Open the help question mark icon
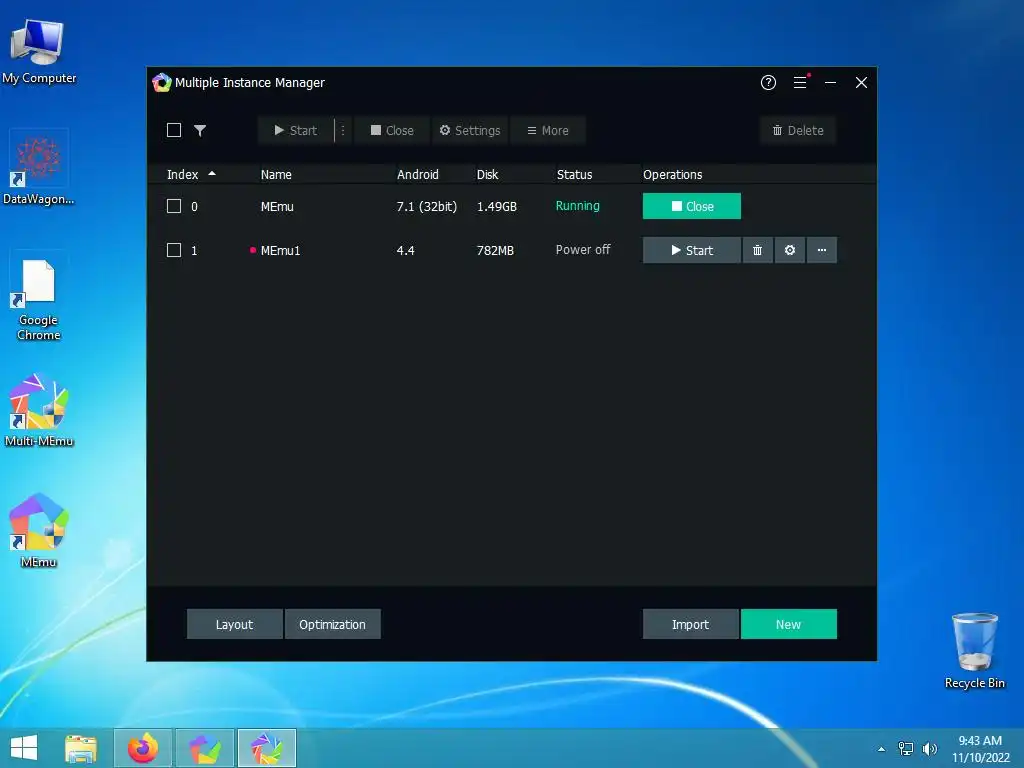Viewport: 1024px width, 768px height. 768,82
